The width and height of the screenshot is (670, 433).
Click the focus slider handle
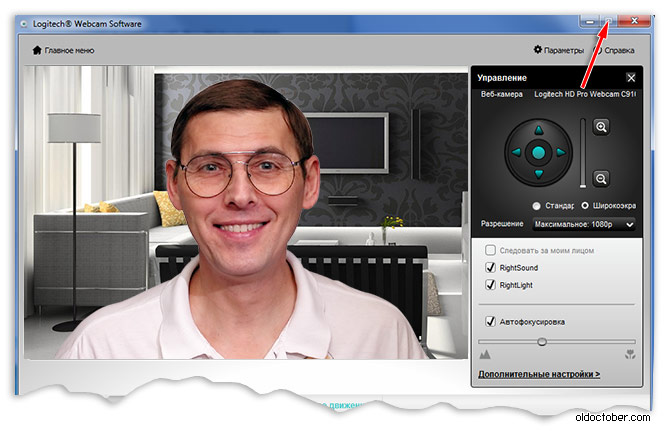(542, 342)
